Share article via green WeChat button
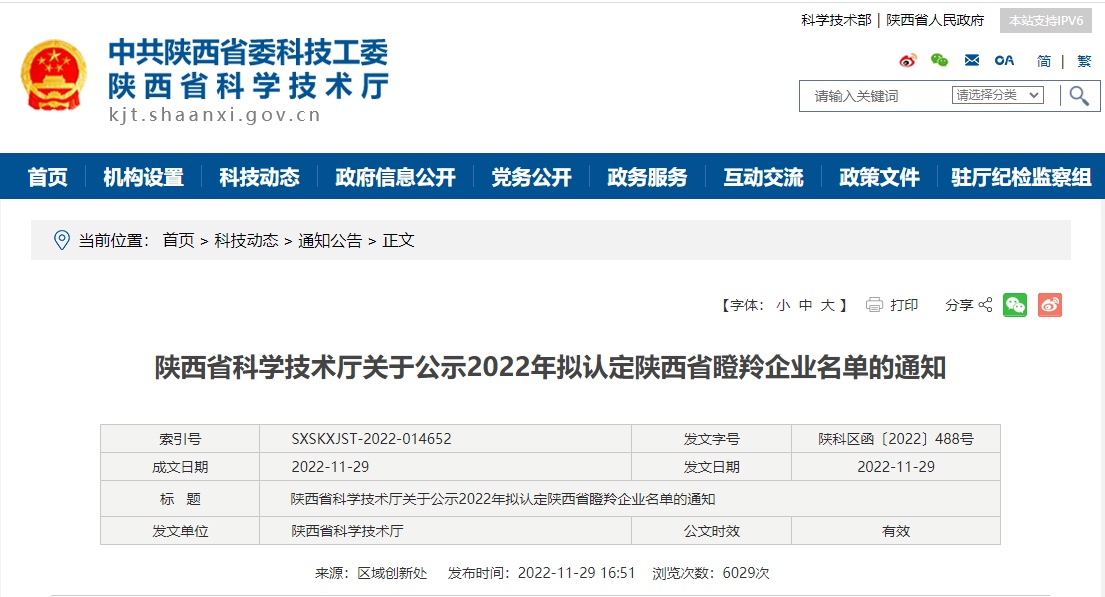Viewport: 1105px width, 597px height. (x=1015, y=305)
